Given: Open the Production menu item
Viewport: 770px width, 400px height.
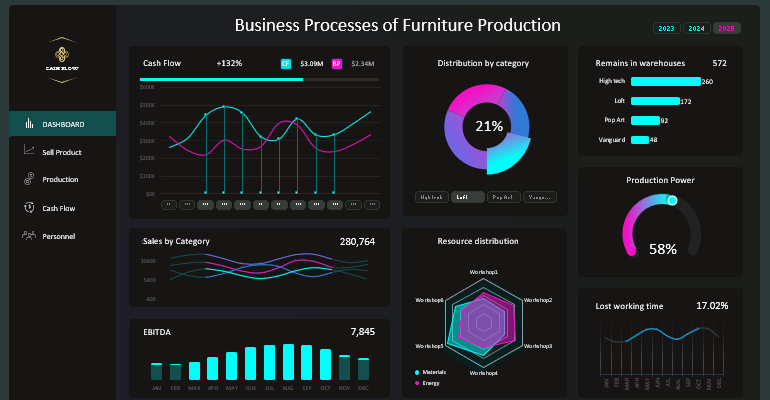Looking at the screenshot, I should pyautogui.click(x=60, y=180).
